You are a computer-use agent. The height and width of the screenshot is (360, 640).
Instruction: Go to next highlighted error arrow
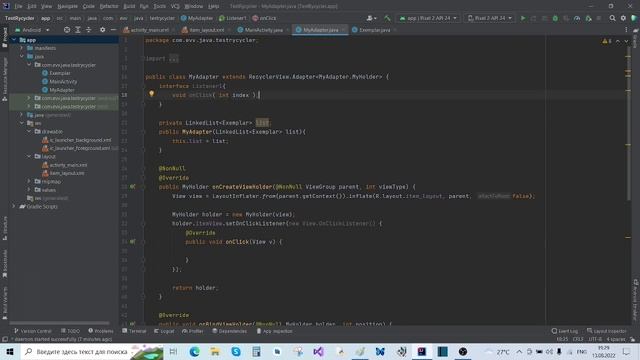tap(626, 41)
